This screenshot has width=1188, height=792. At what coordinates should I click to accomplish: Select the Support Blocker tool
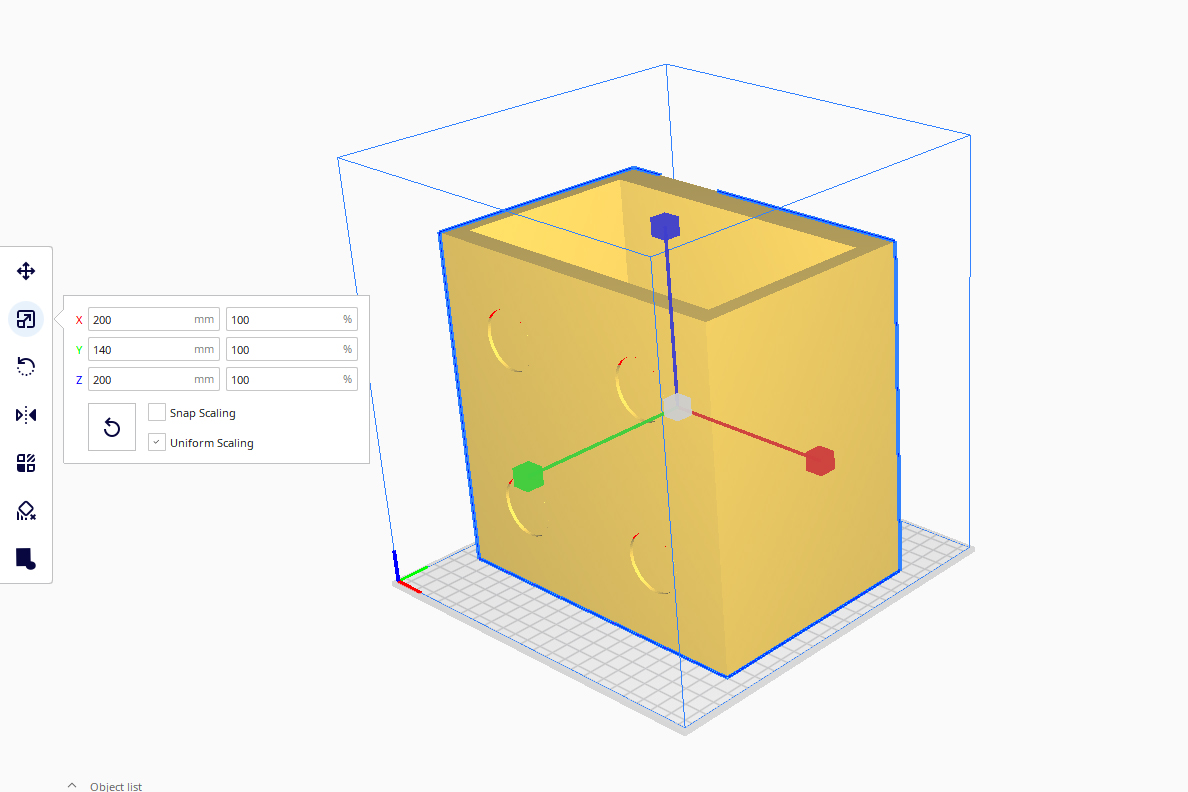pyautogui.click(x=26, y=511)
